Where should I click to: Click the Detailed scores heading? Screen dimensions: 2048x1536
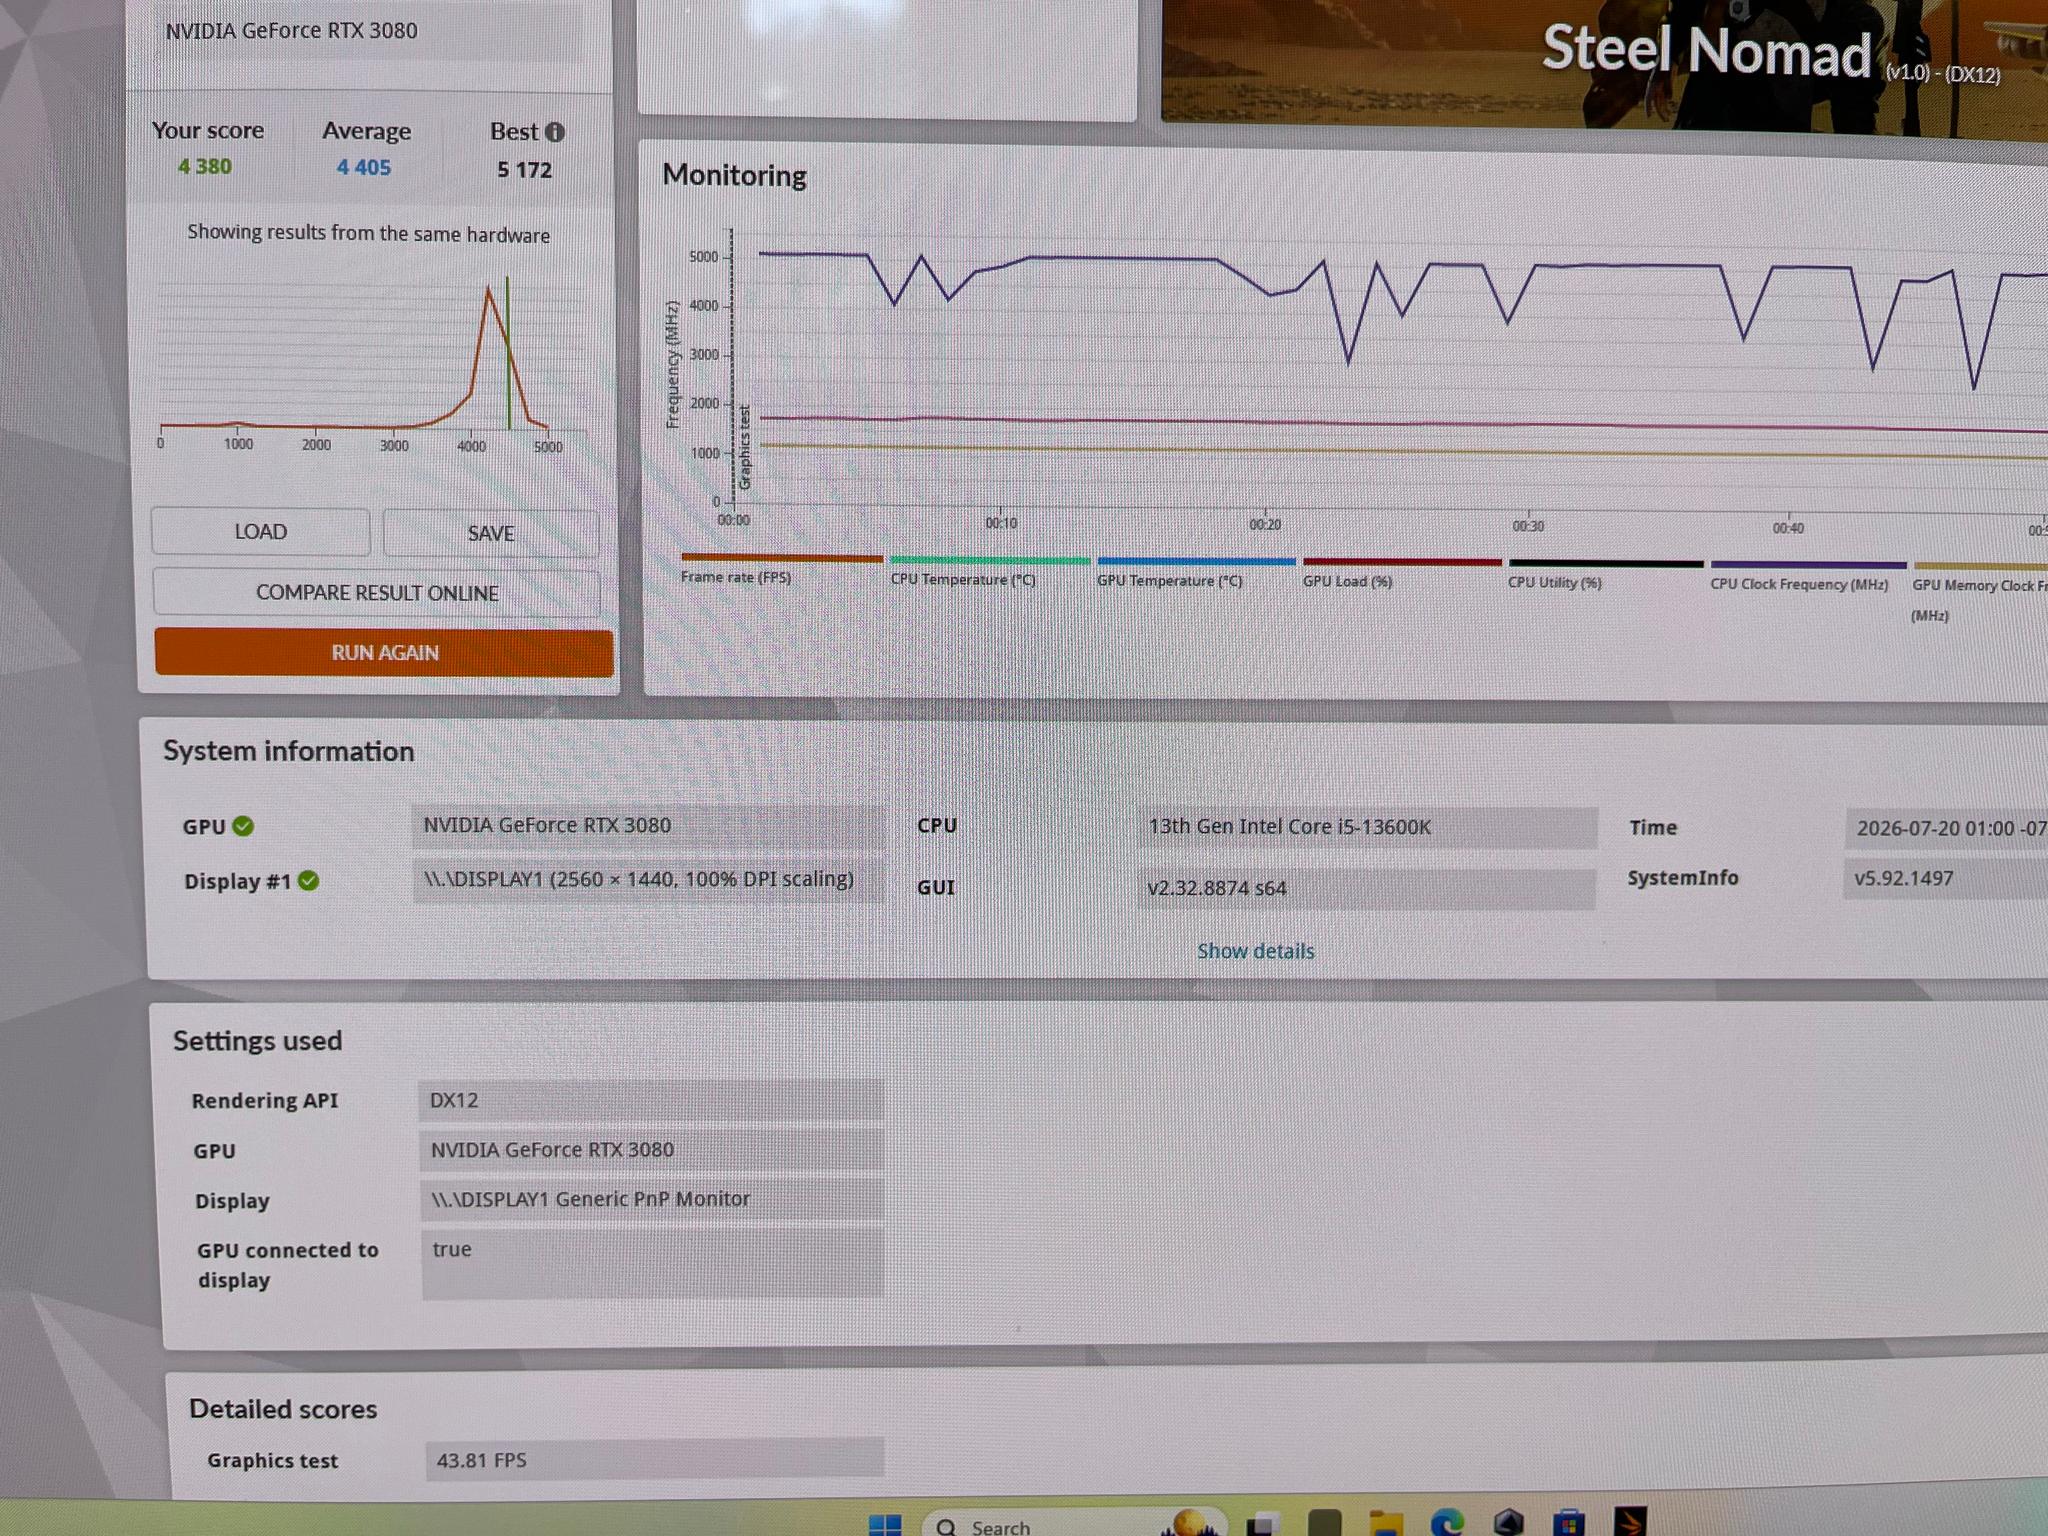coord(283,1409)
